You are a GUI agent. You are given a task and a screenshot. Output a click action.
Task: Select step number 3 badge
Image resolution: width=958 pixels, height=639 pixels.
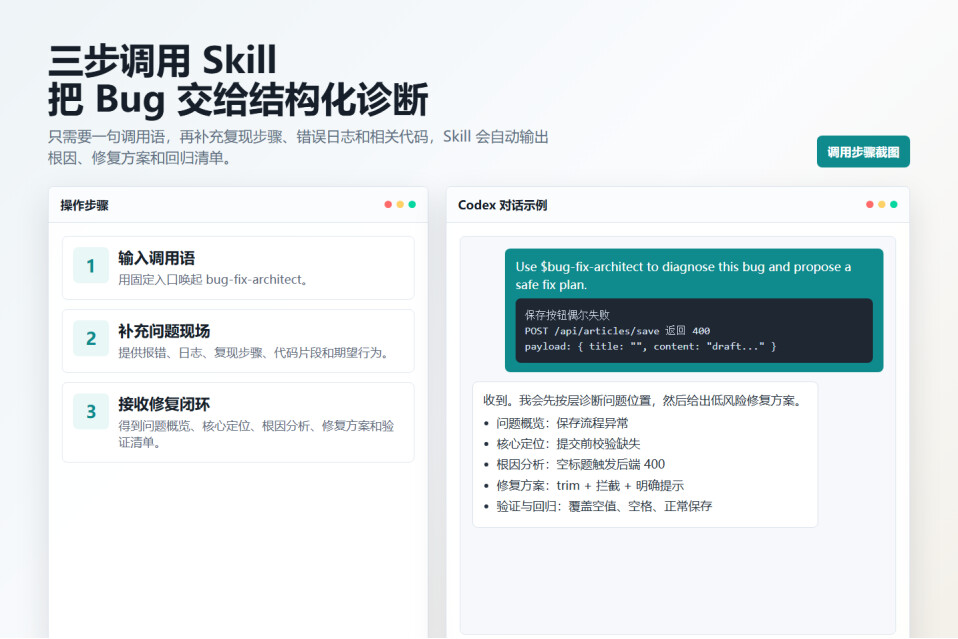(91, 411)
